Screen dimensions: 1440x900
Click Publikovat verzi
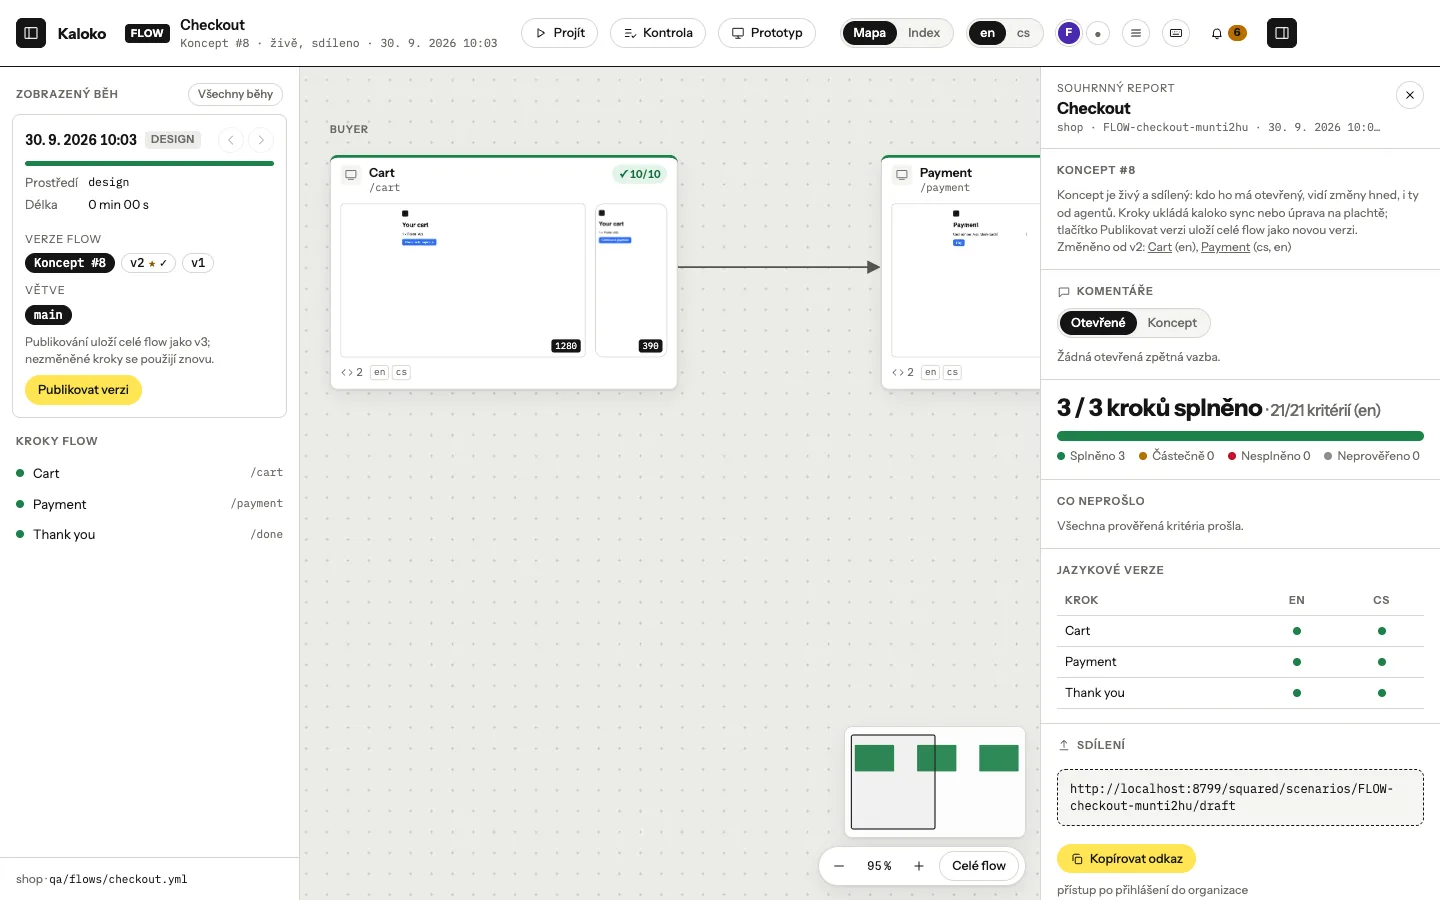coord(83,390)
